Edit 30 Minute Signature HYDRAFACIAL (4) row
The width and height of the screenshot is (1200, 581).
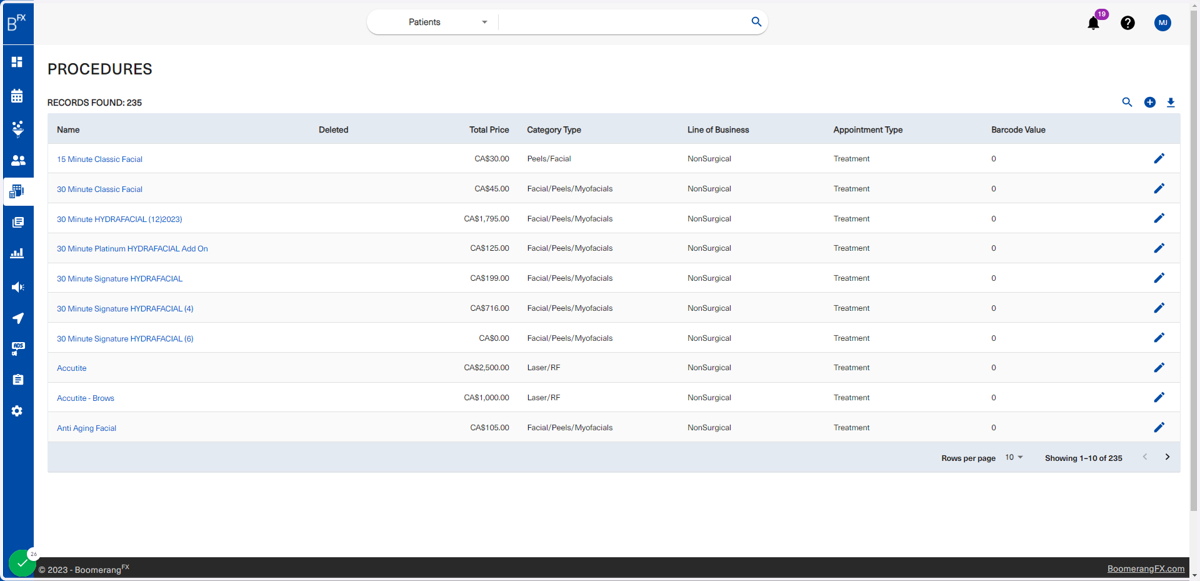click(1159, 308)
